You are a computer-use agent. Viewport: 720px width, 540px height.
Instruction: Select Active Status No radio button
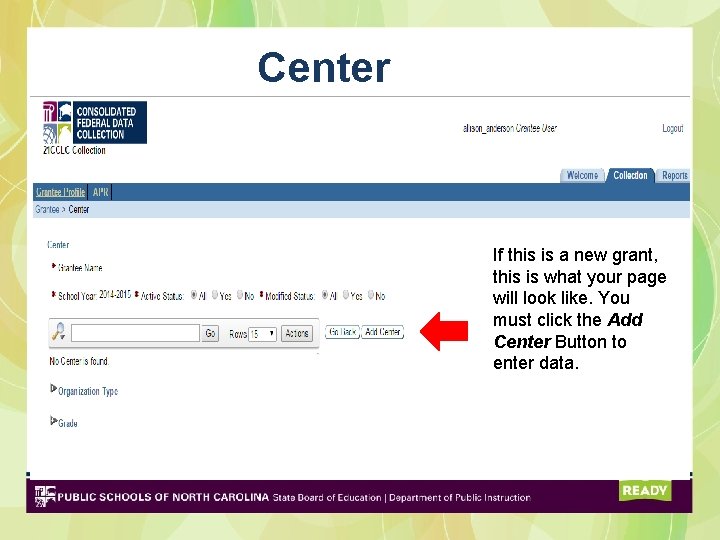click(240, 295)
